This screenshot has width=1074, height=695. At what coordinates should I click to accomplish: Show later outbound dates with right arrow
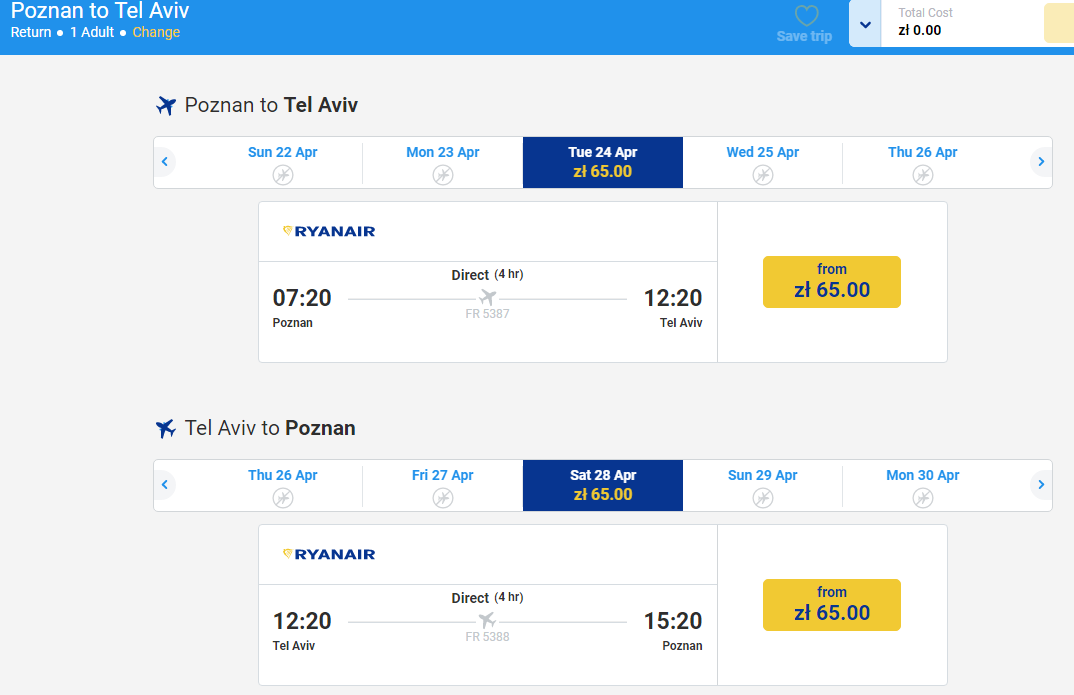click(x=1040, y=162)
